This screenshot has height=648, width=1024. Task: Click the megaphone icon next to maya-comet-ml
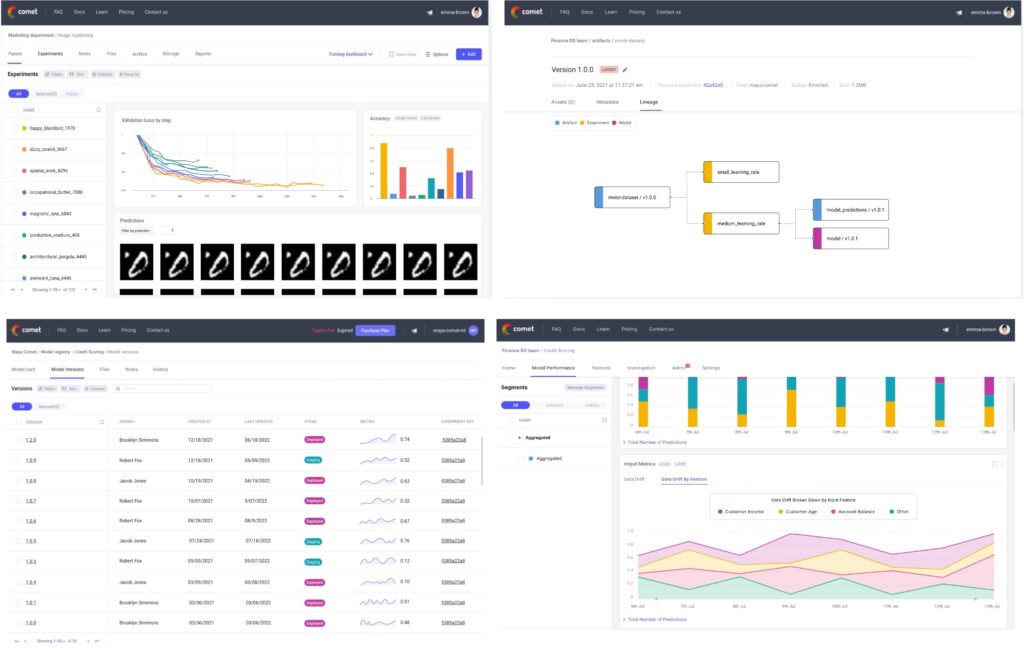[413, 330]
